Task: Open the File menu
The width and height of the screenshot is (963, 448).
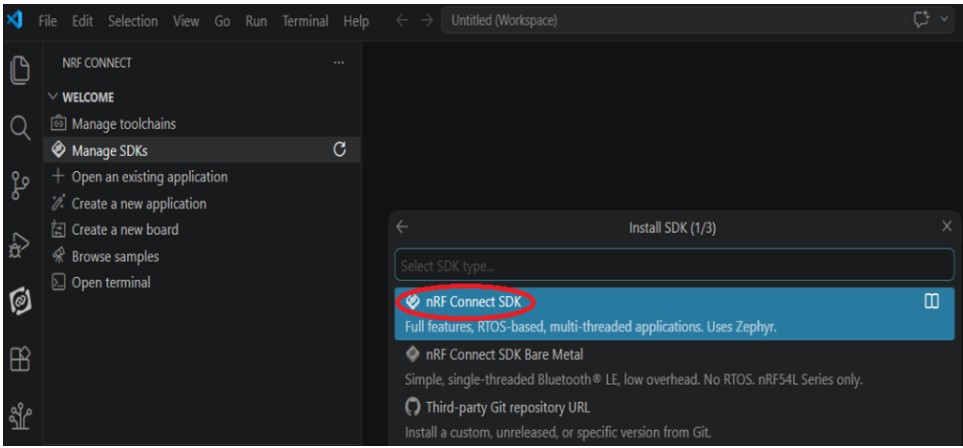Action: click(47, 21)
